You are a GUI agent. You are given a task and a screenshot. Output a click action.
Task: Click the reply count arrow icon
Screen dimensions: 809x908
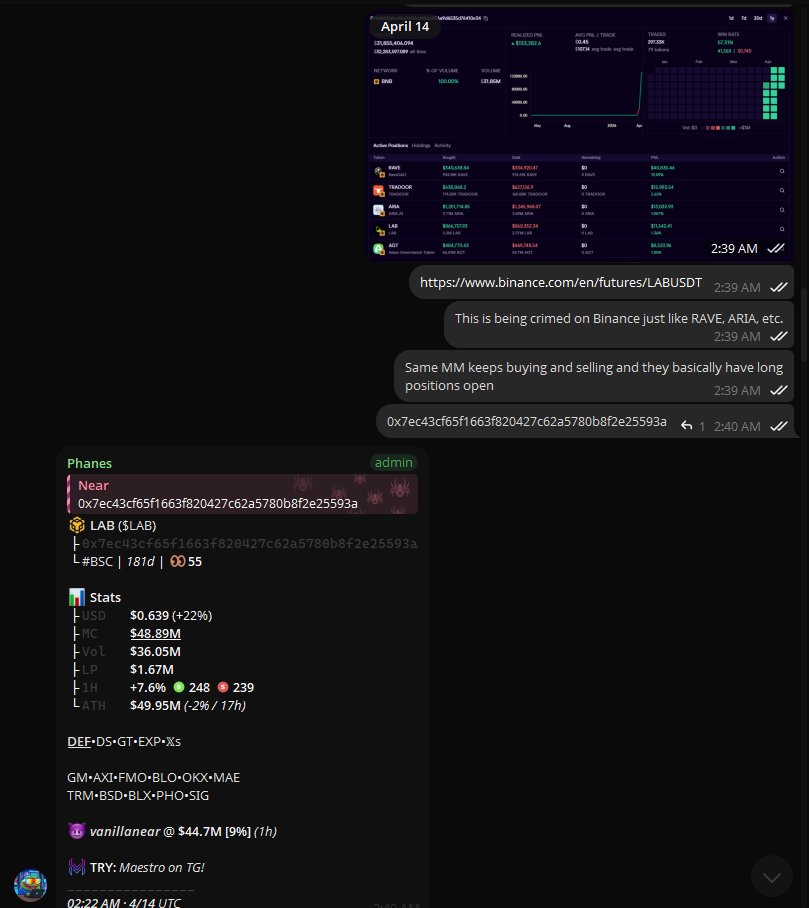pyautogui.click(x=687, y=426)
